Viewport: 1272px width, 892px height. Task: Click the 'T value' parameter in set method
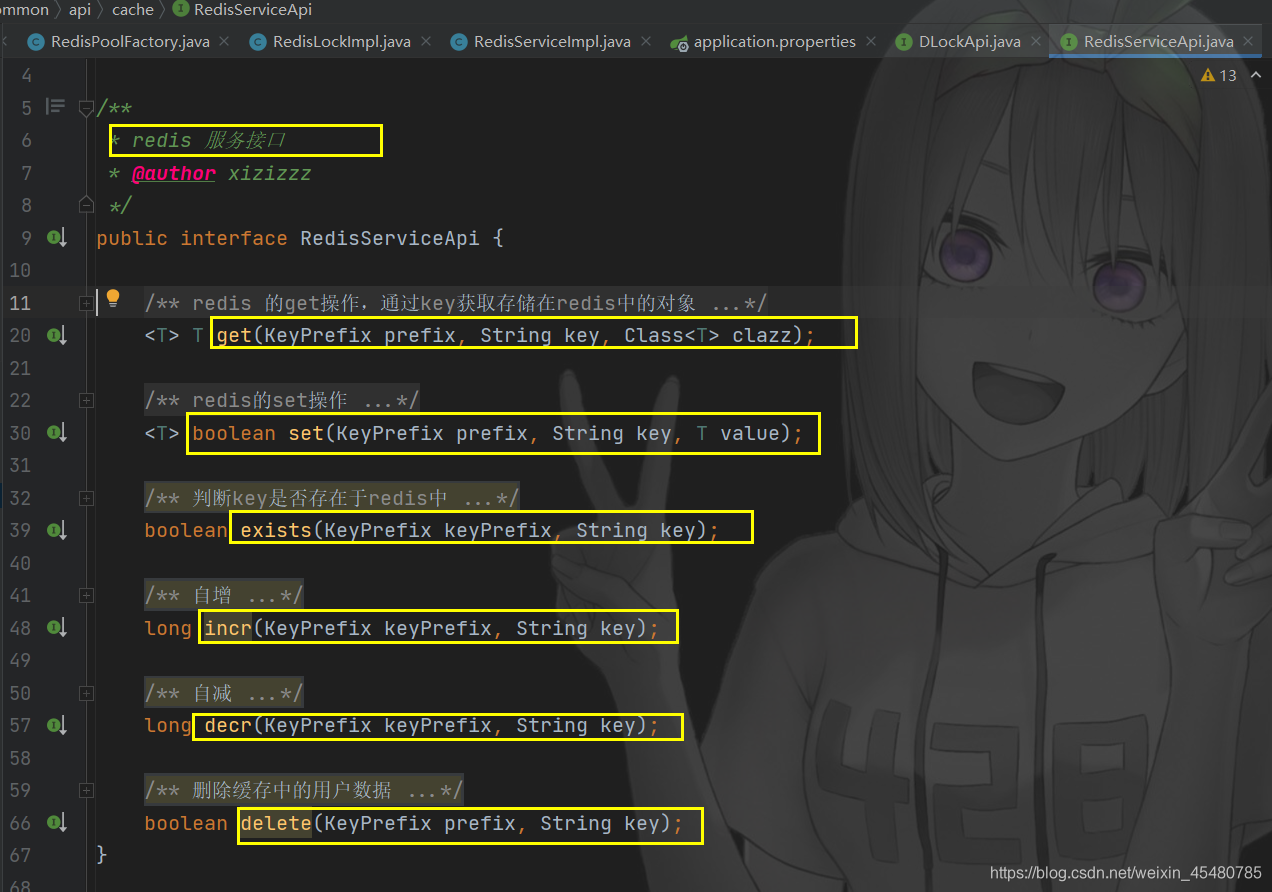[x=738, y=433]
